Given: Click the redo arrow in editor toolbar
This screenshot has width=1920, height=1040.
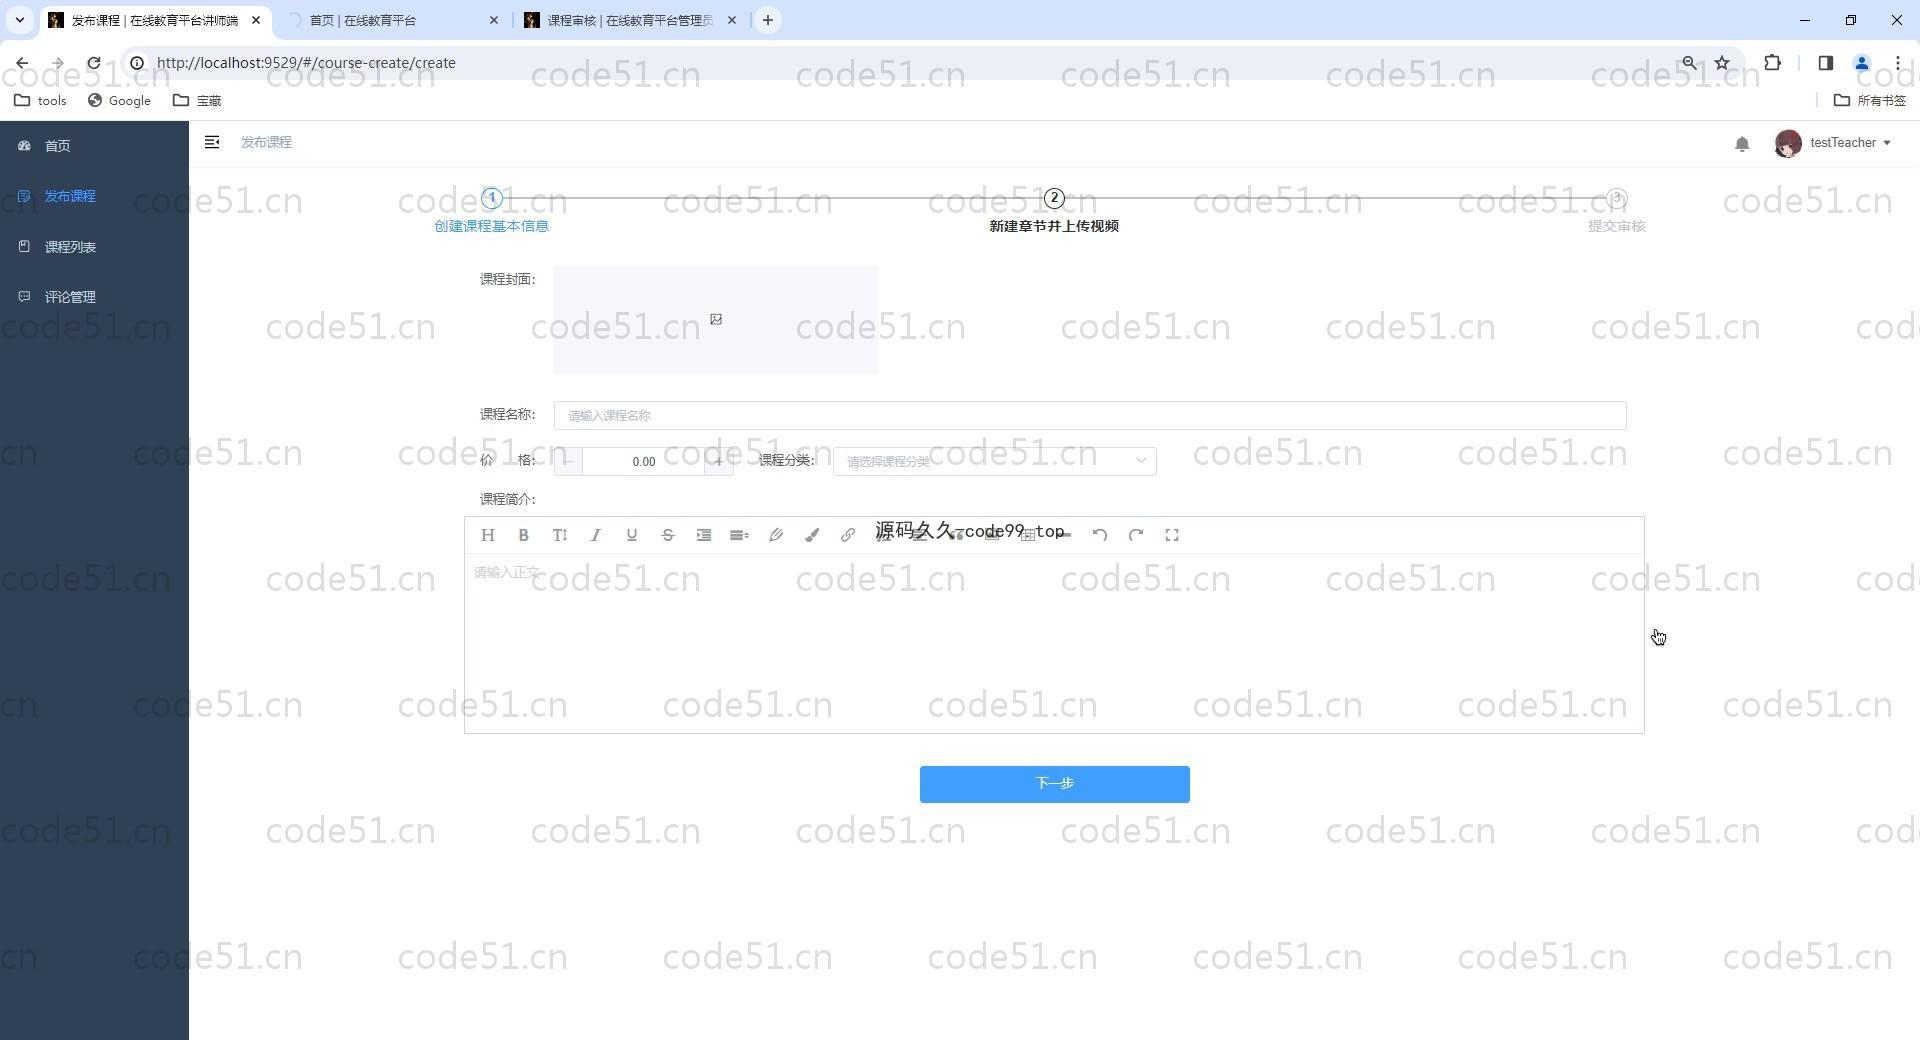Looking at the screenshot, I should click(x=1135, y=535).
